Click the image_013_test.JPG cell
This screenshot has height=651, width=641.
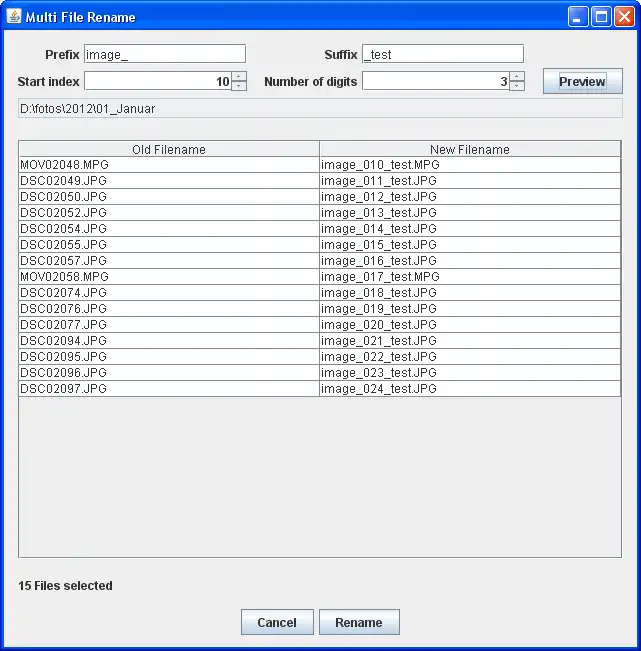point(470,213)
